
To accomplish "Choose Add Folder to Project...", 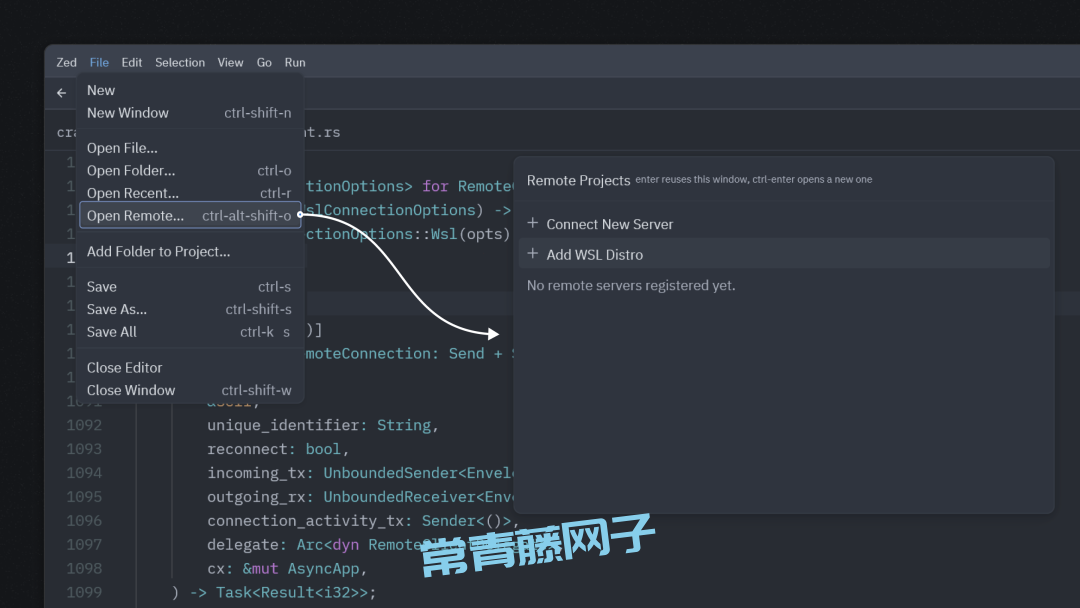I will [158, 251].
